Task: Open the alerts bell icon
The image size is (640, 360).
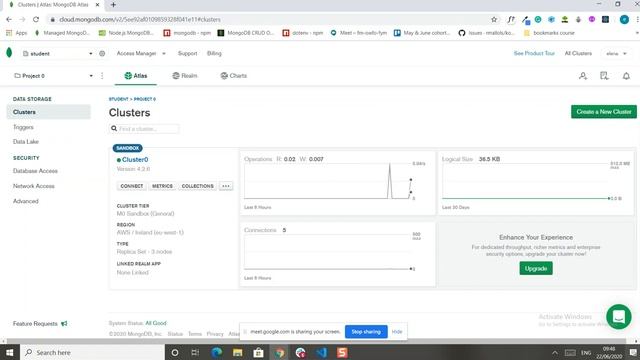Action: (x=626, y=76)
